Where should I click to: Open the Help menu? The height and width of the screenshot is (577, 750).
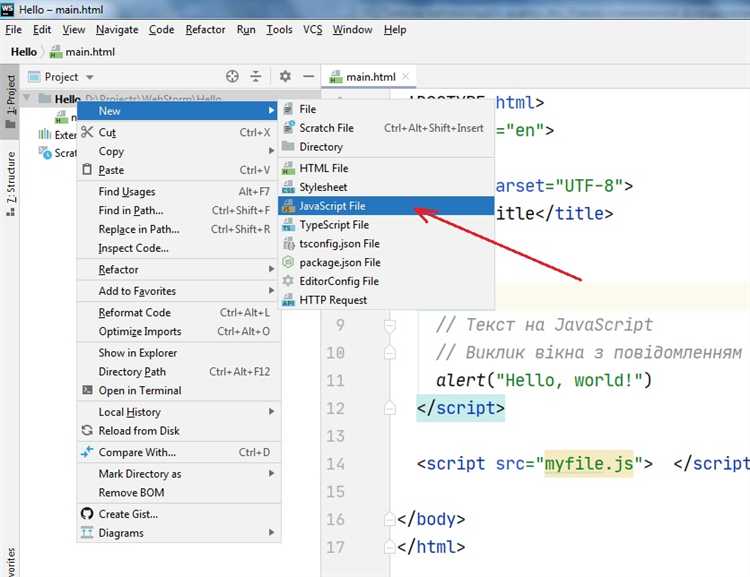coord(395,30)
